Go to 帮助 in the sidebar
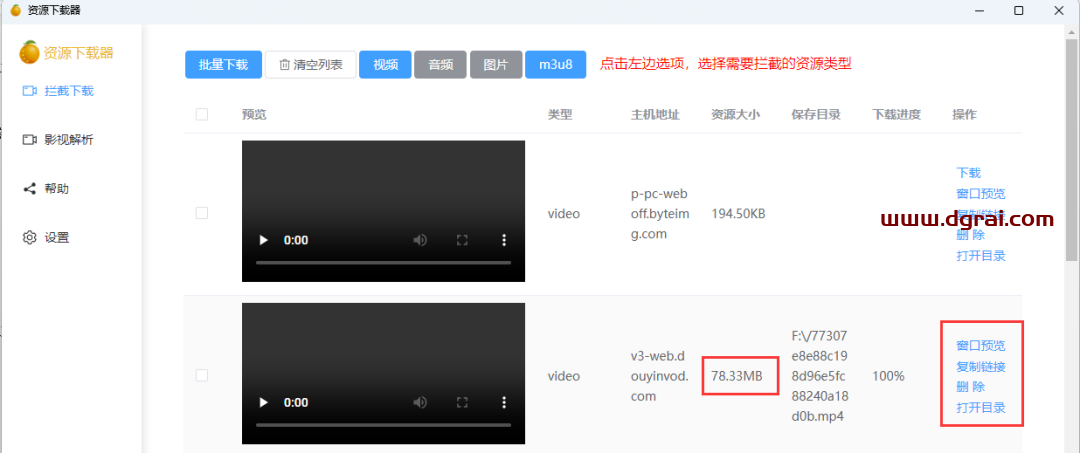This screenshot has height=453, width=1080. tap(56, 189)
